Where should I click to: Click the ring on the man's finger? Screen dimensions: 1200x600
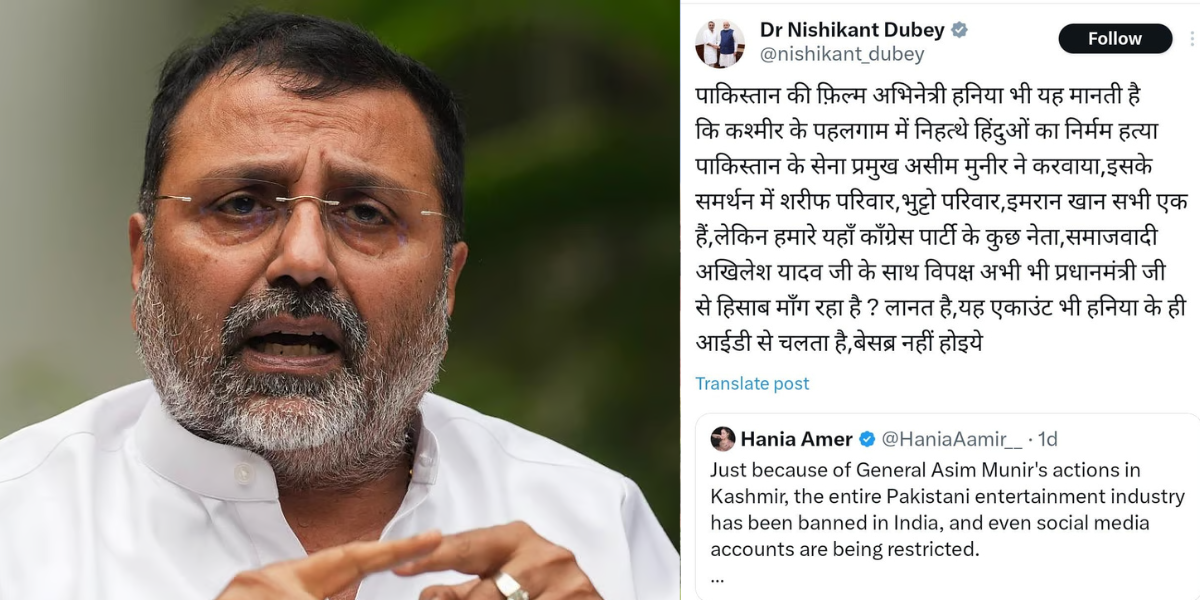pyautogui.click(x=510, y=584)
